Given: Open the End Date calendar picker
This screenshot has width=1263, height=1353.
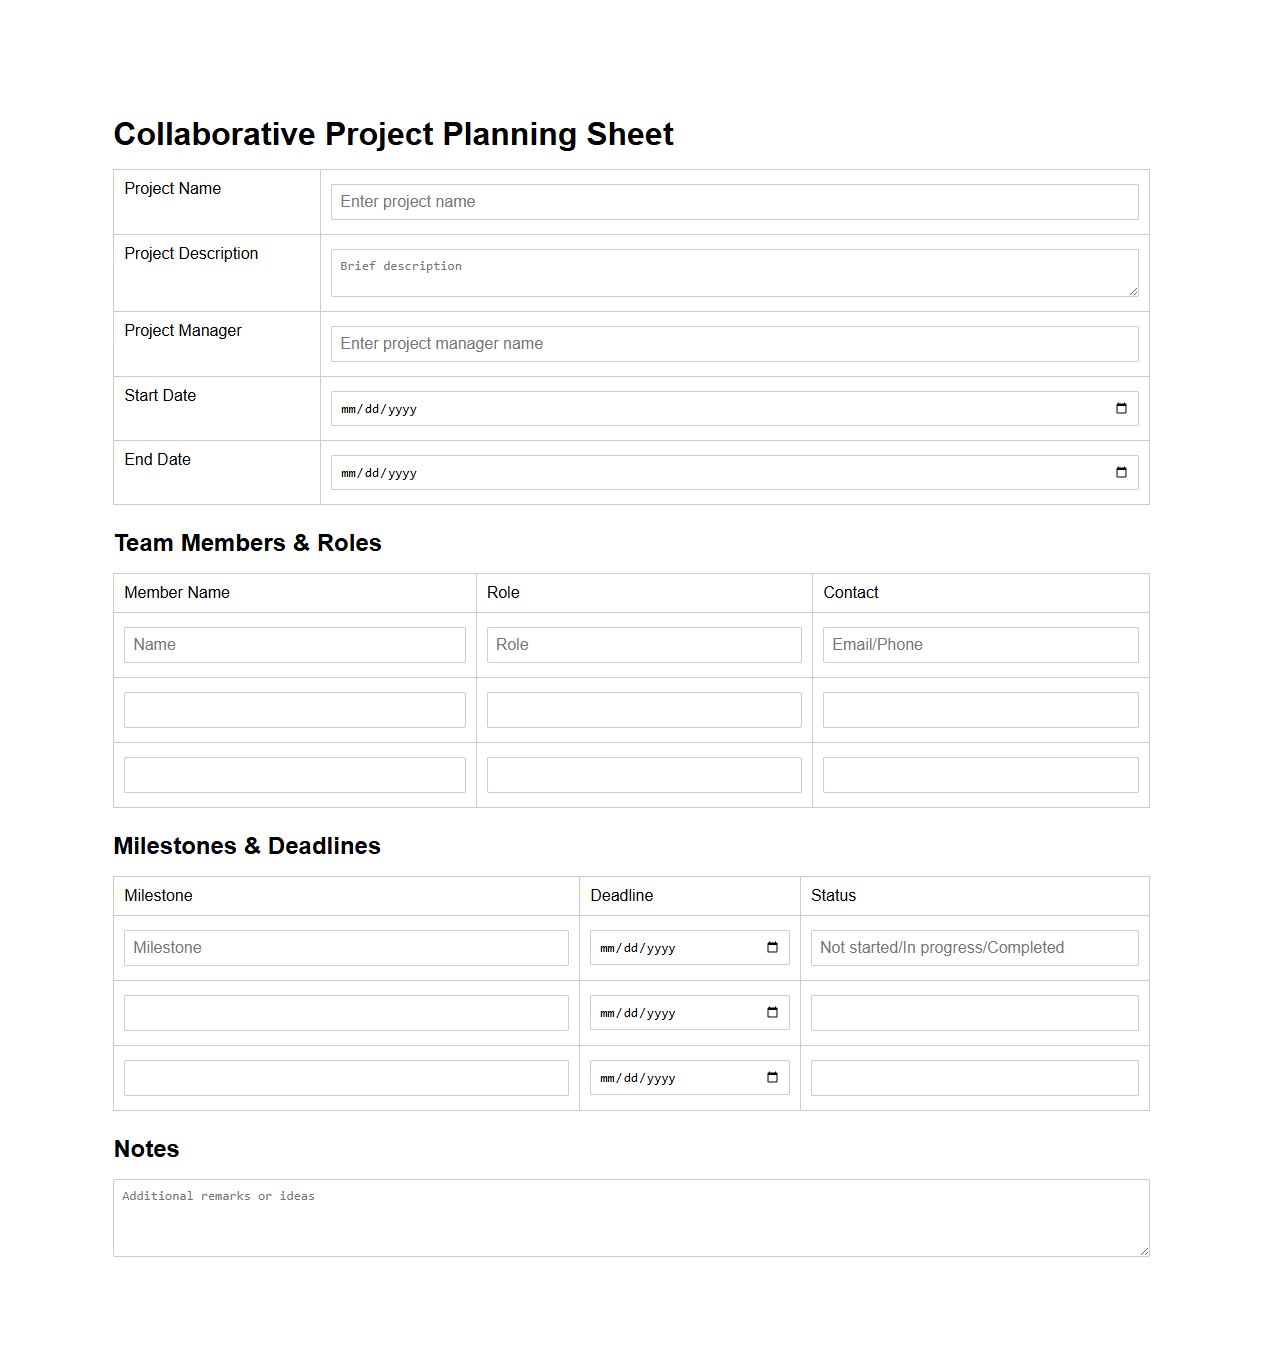Looking at the screenshot, I should 1120,472.
